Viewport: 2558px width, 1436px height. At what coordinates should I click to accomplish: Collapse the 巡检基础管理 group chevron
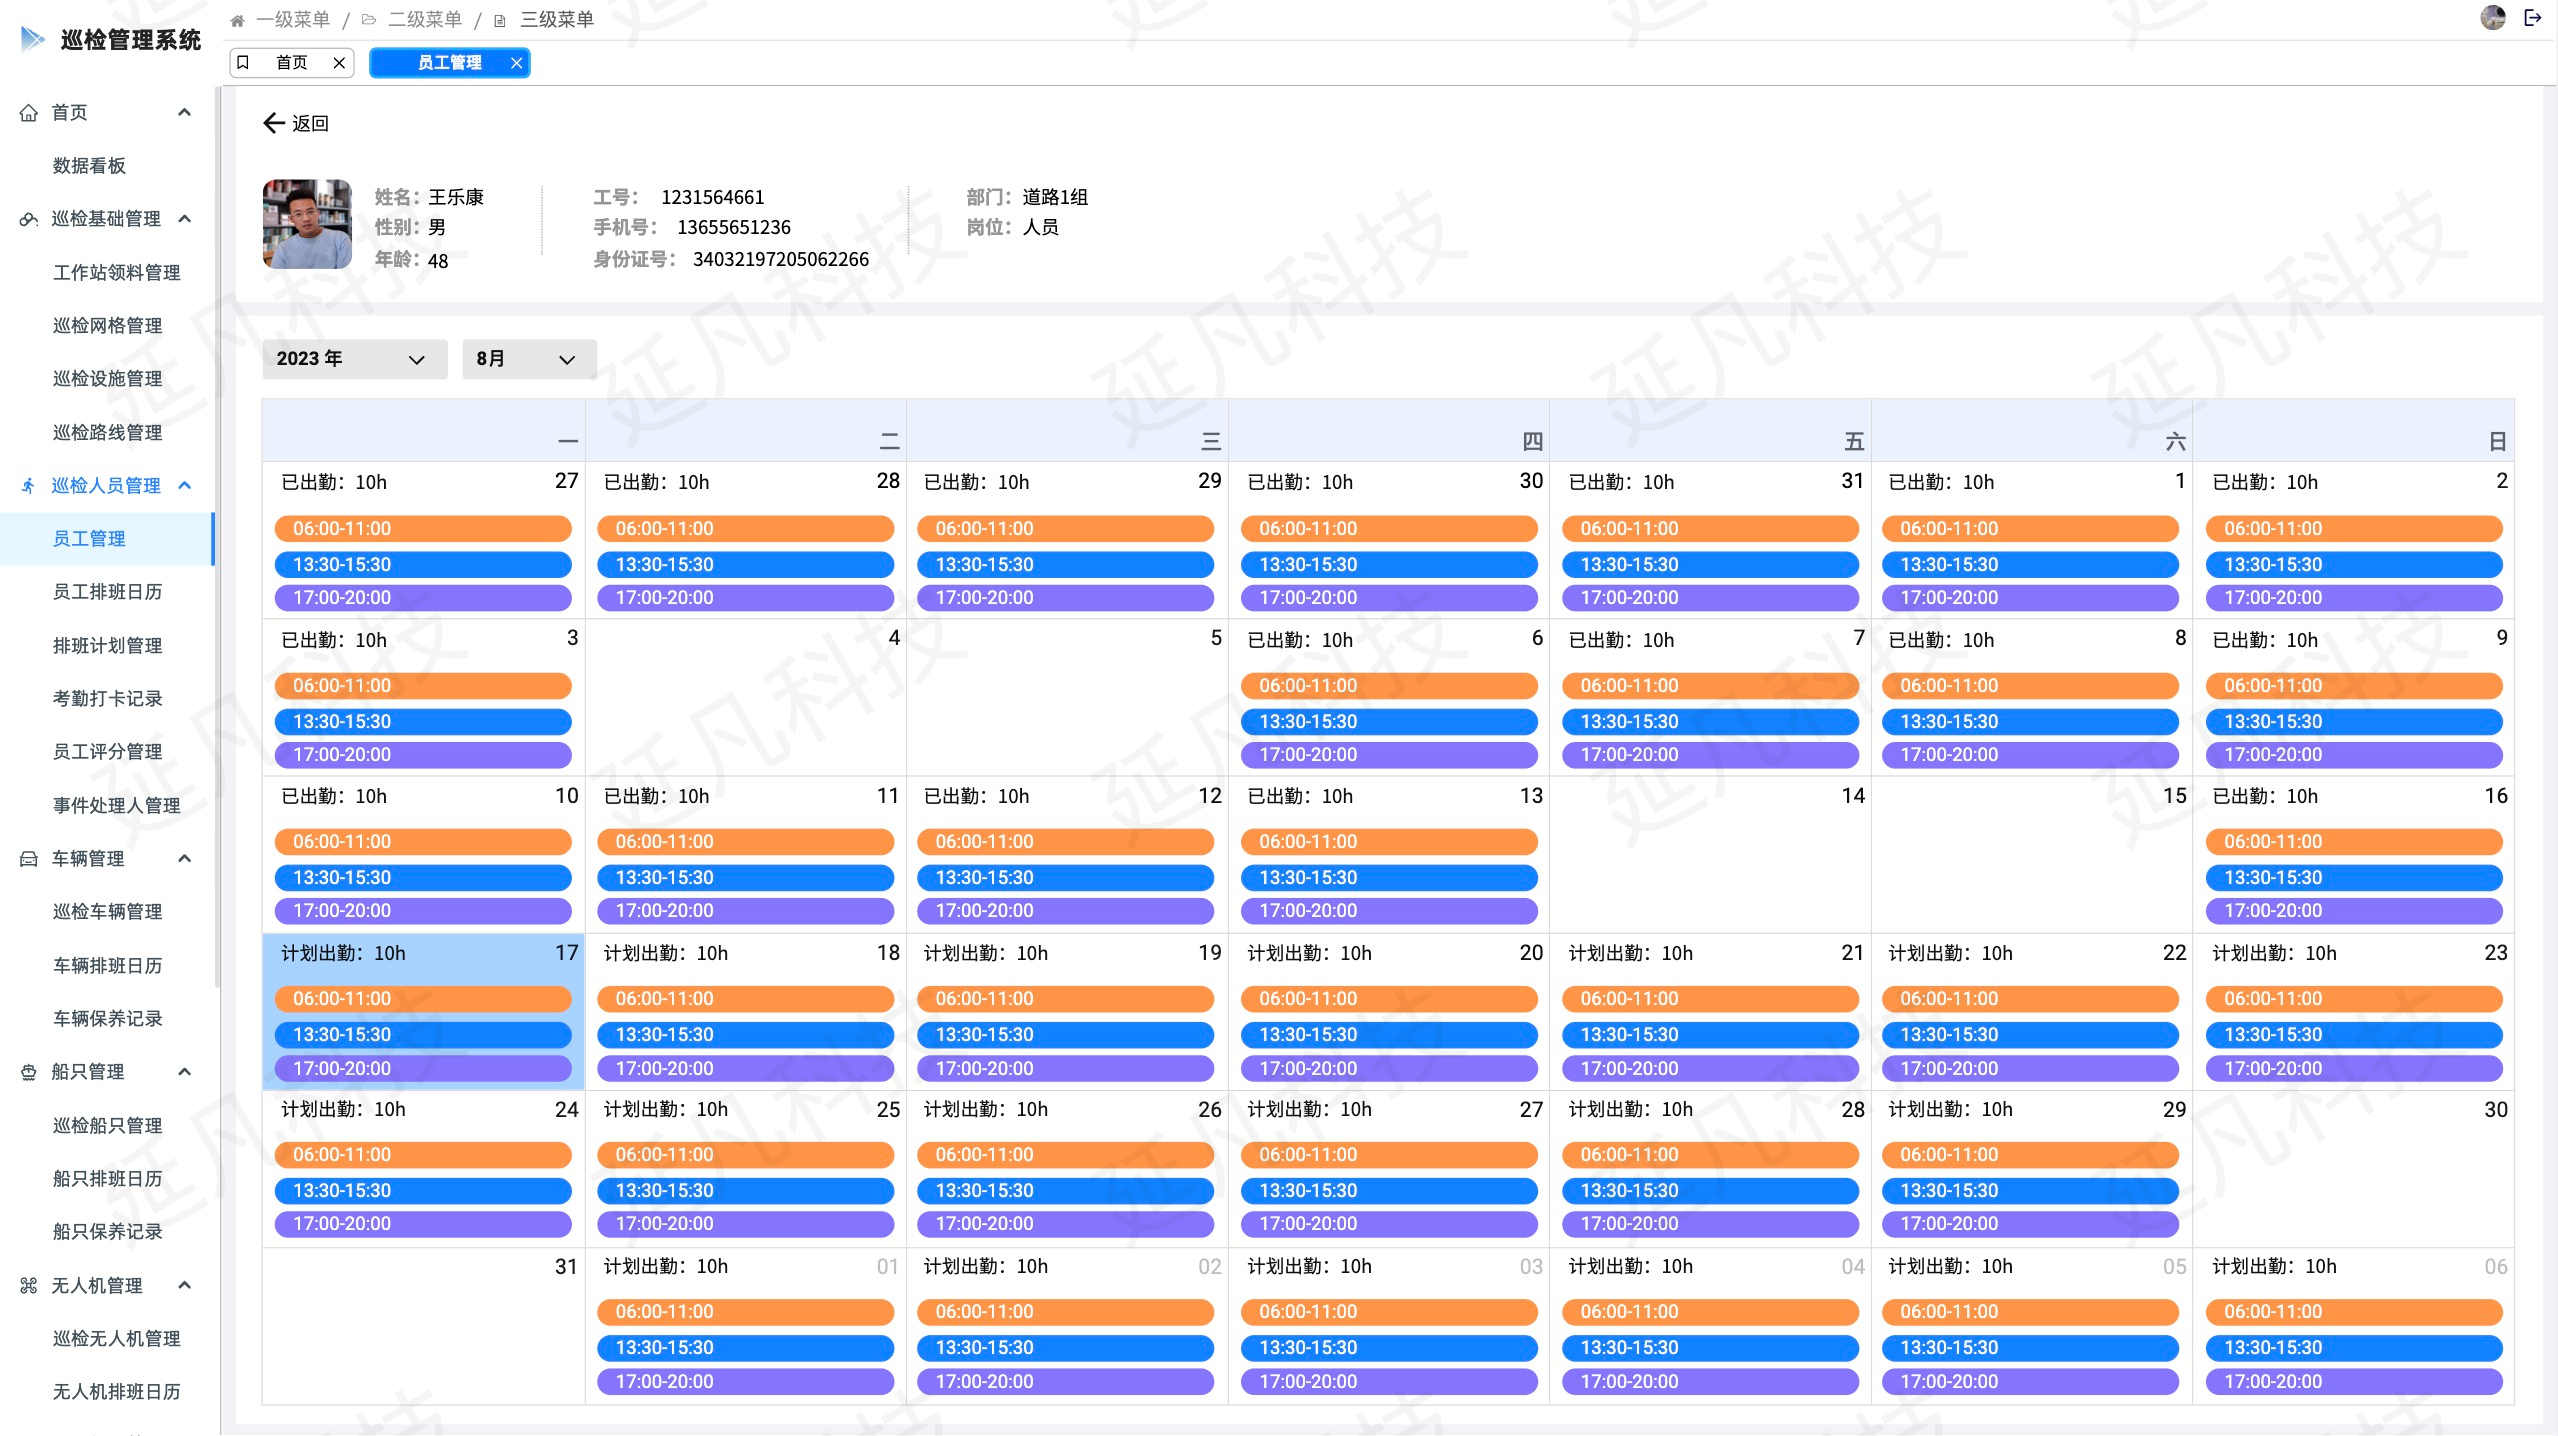184,218
